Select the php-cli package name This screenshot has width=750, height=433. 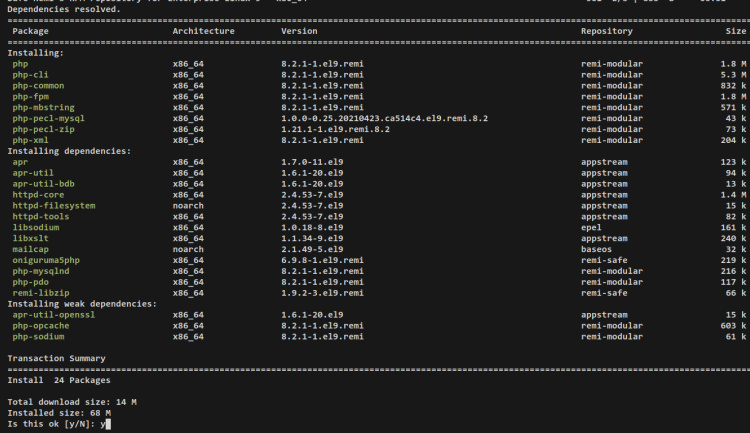[x=29, y=74]
